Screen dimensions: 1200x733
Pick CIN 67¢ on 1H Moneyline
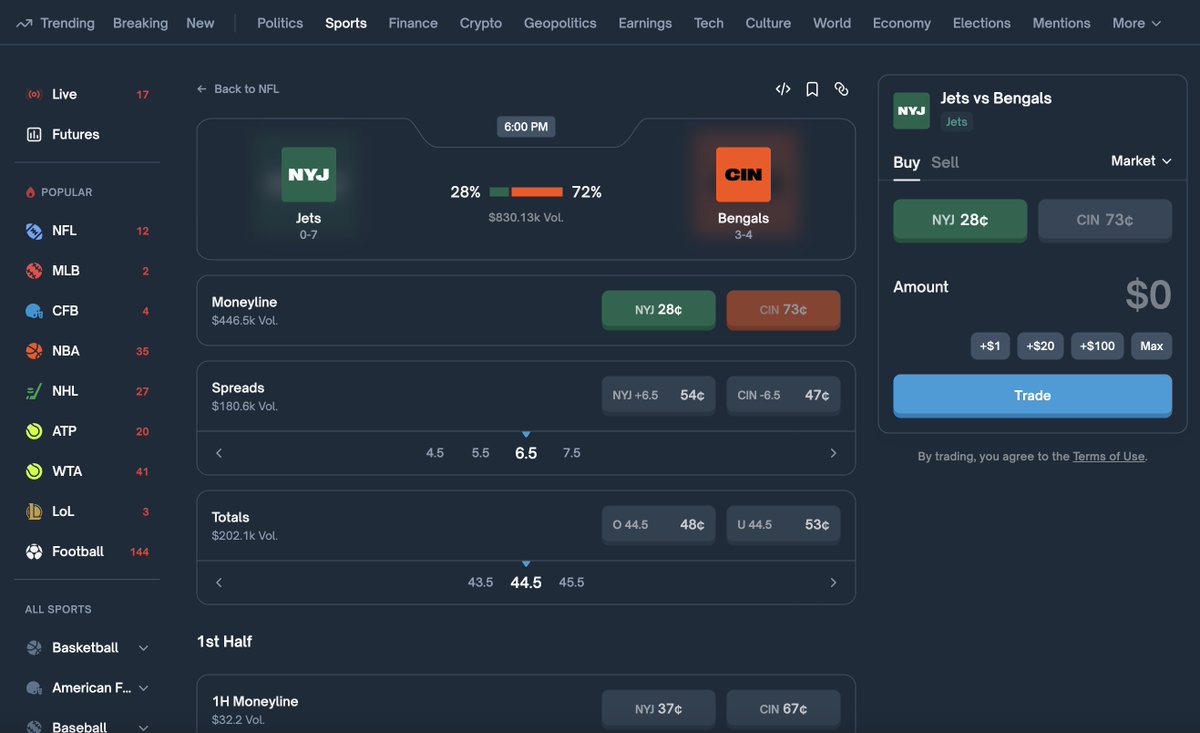click(783, 709)
